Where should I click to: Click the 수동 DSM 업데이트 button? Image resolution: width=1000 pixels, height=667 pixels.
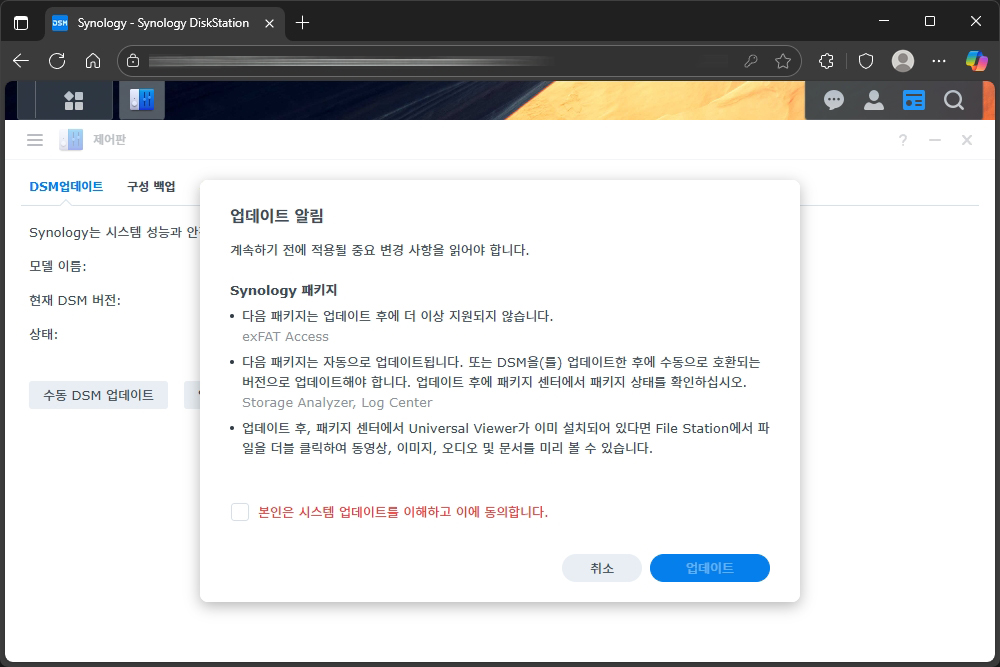point(98,395)
